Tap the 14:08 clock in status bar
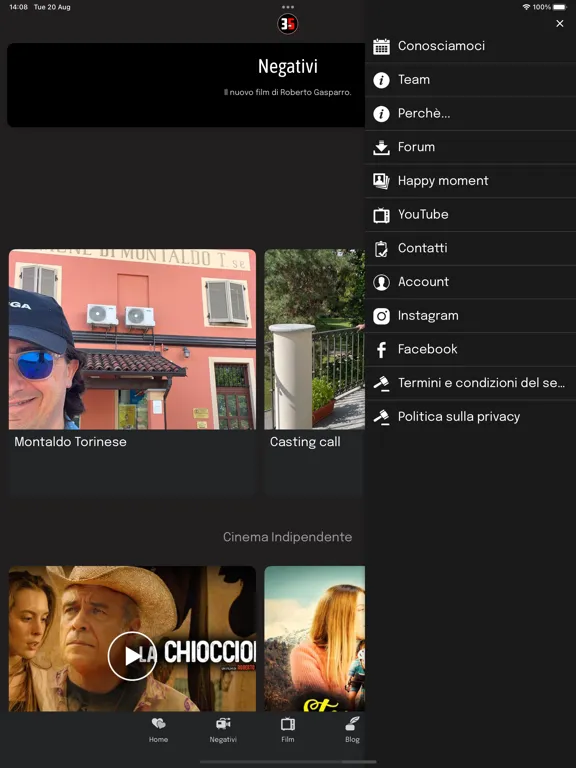The height and width of the screenshot is (768, 576). point(19,7)
